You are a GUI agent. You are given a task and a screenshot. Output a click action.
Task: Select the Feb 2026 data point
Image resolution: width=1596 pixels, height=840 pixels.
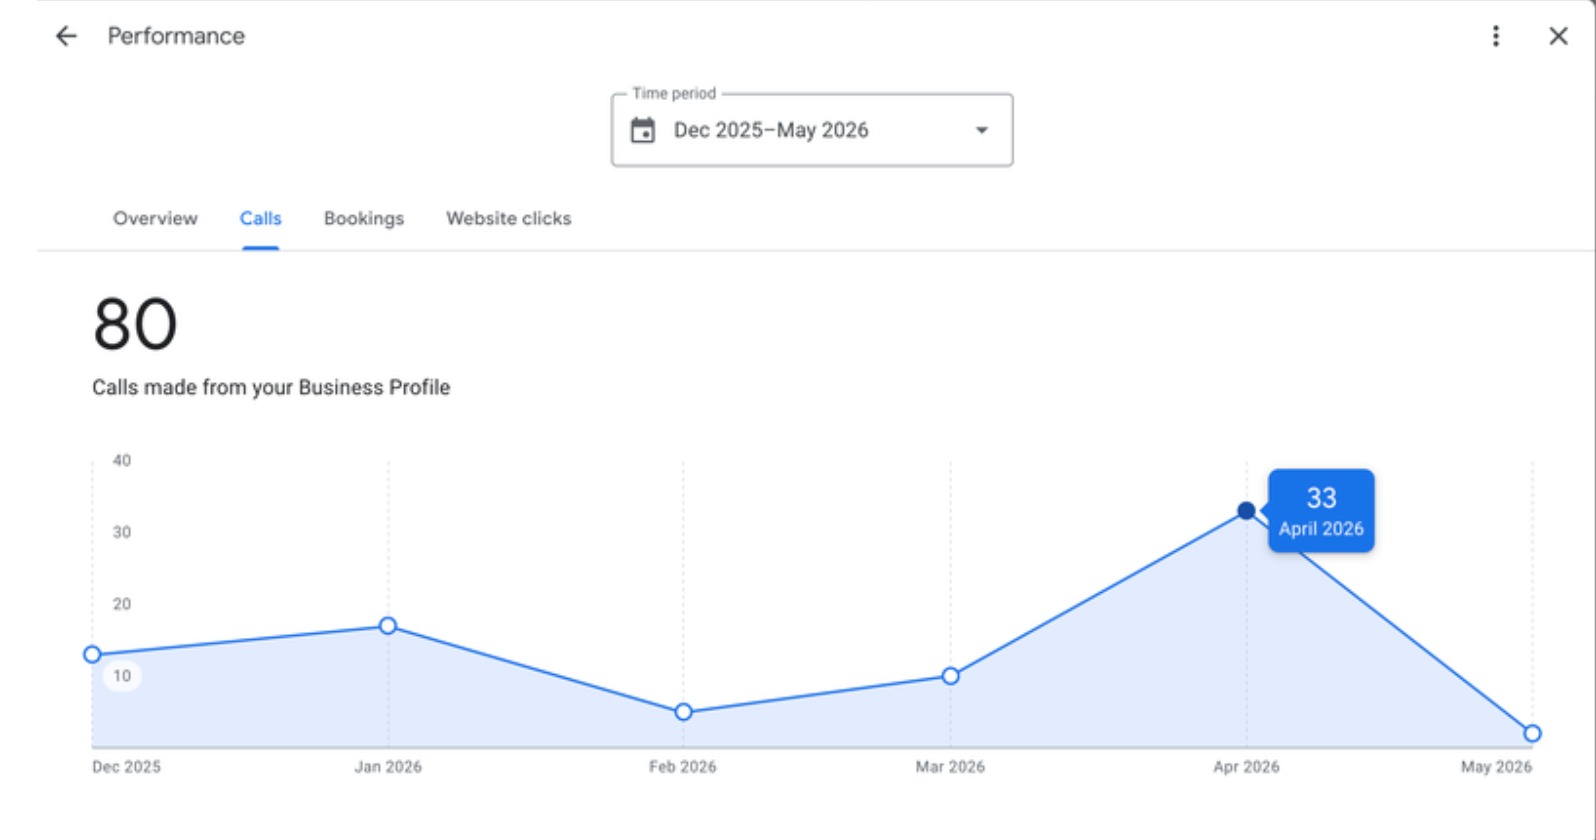click(x=683, y=712)
